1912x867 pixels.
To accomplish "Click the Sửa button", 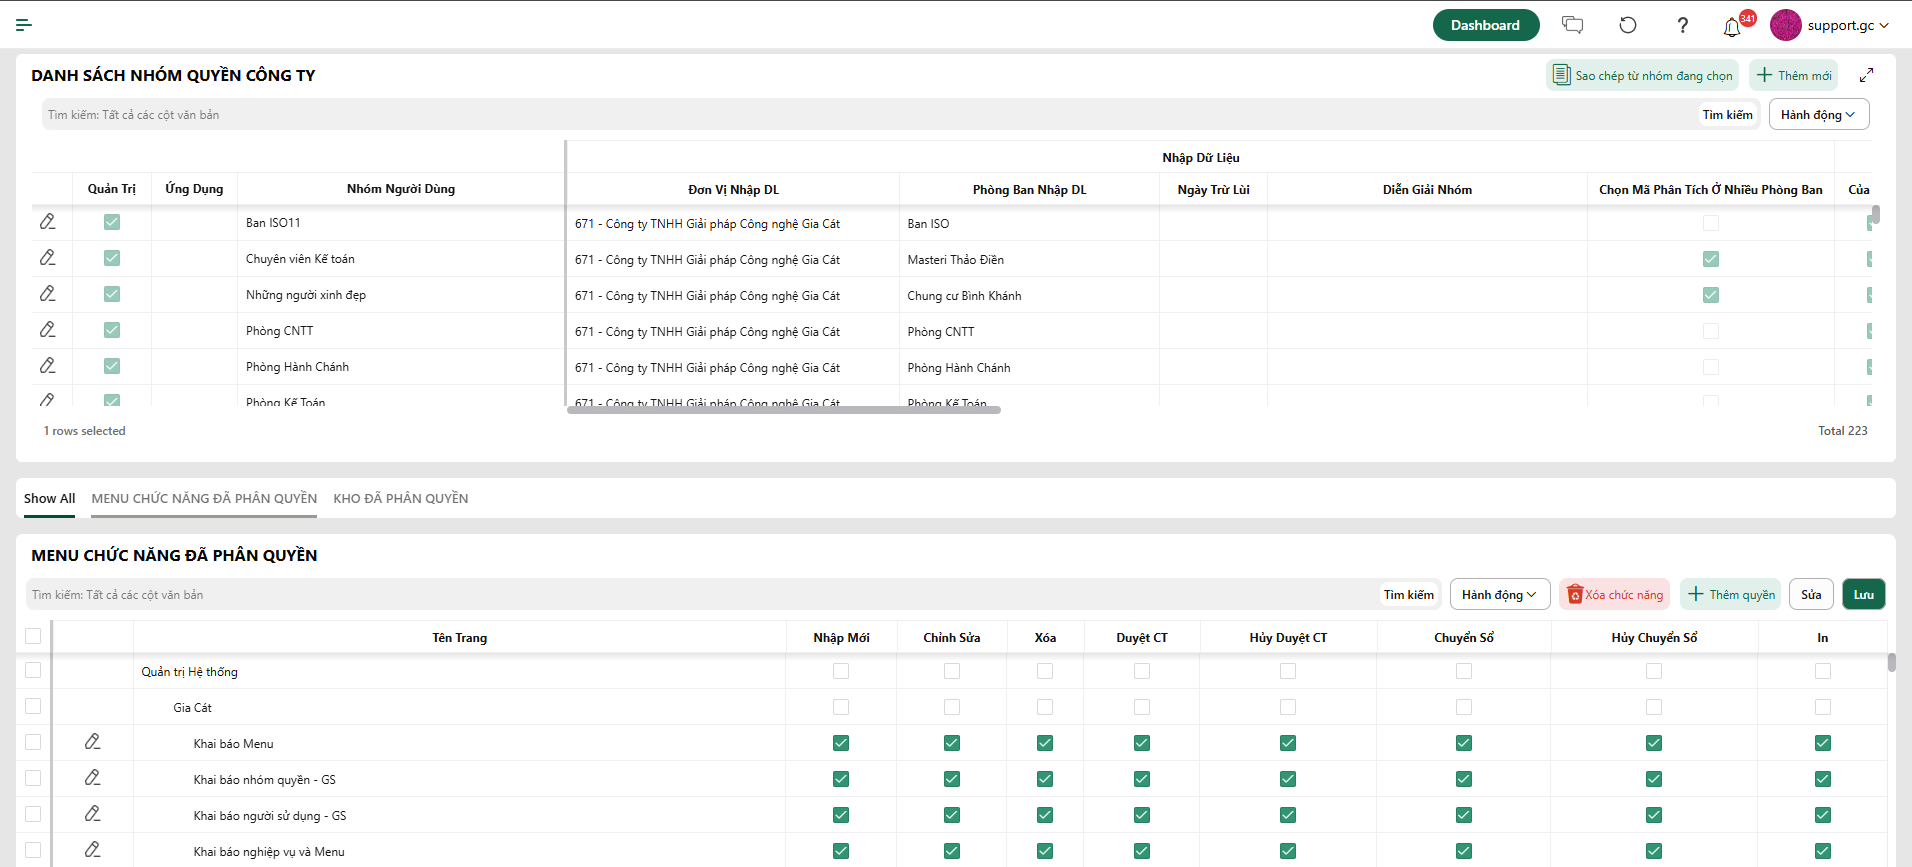I will click(1812, 594).
